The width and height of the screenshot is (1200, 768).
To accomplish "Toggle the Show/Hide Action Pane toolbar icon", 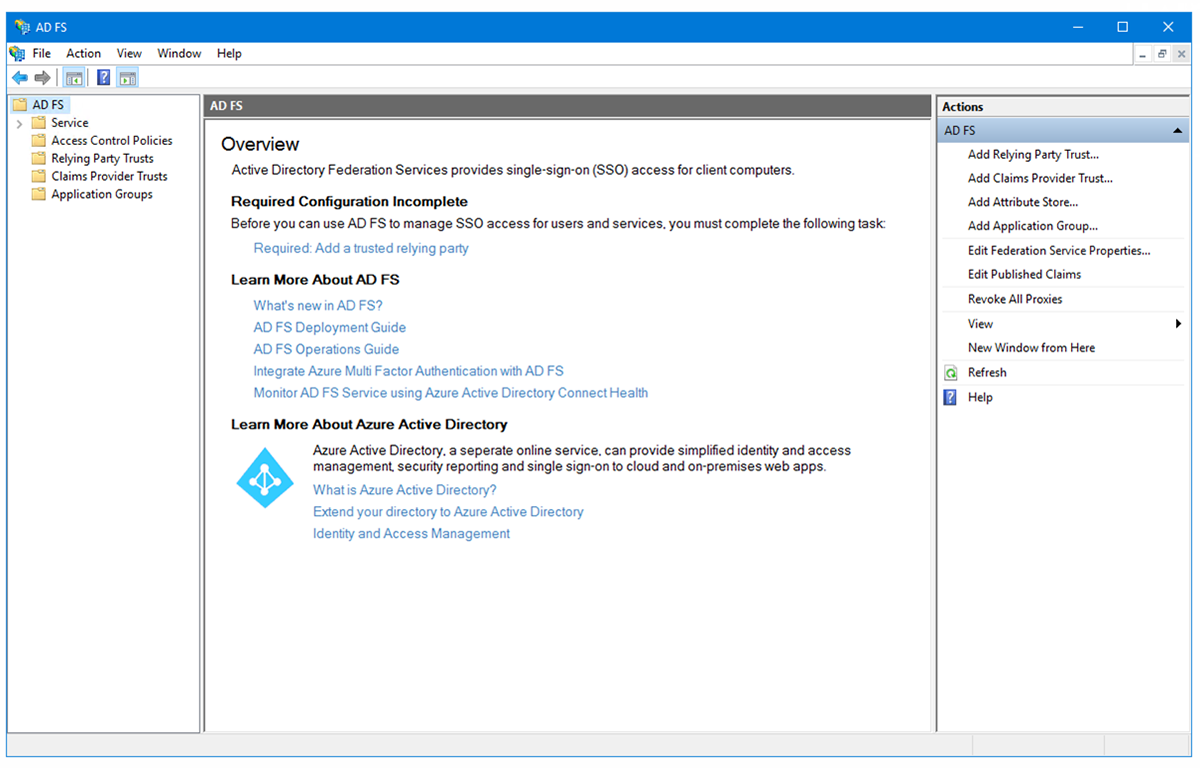I will coord(127,77).
